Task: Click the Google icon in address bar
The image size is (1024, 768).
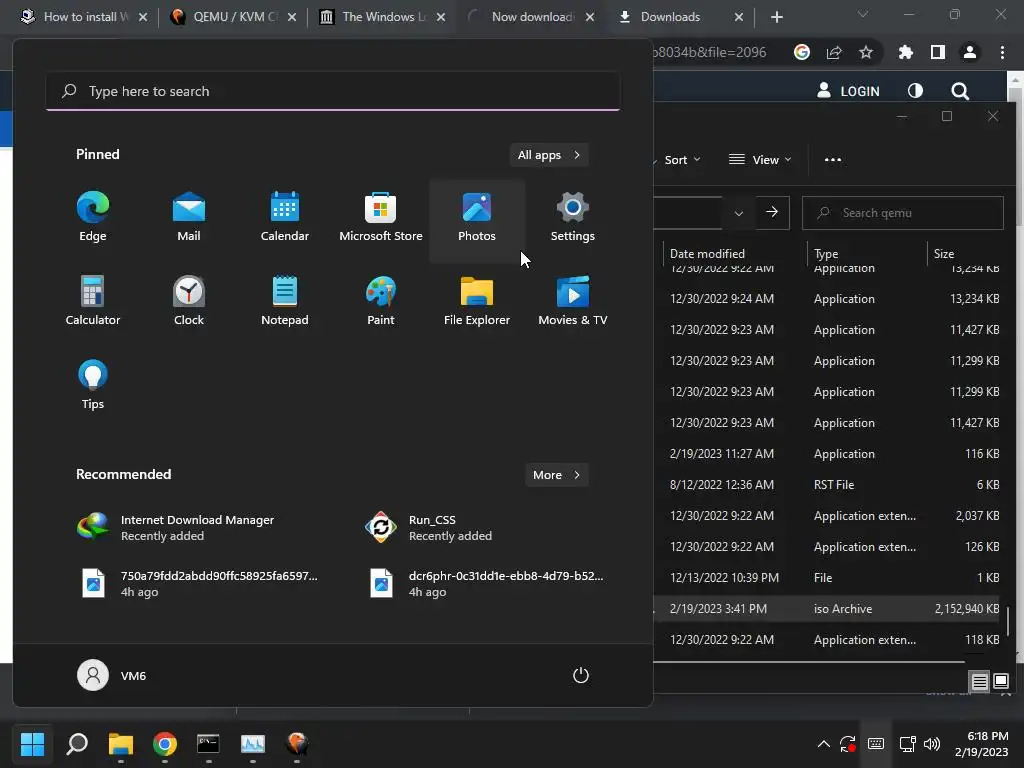Action: click(802, 52)
